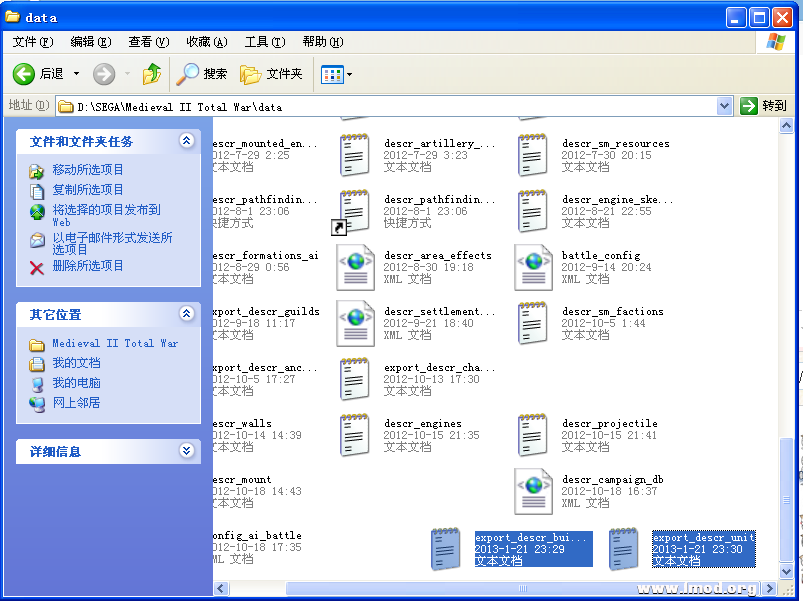
Task: Click the 转到 (Go) button
Action: (764, 106)
